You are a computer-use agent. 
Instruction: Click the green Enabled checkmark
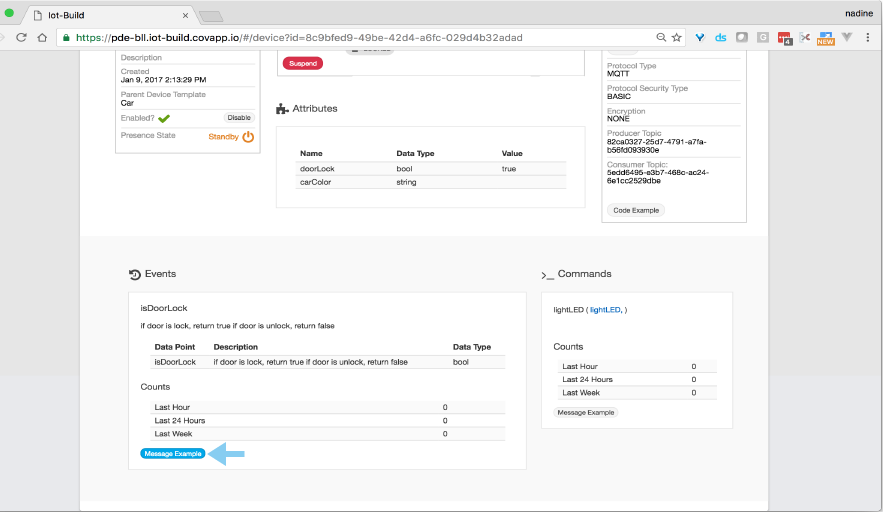[x=164, y=118]
